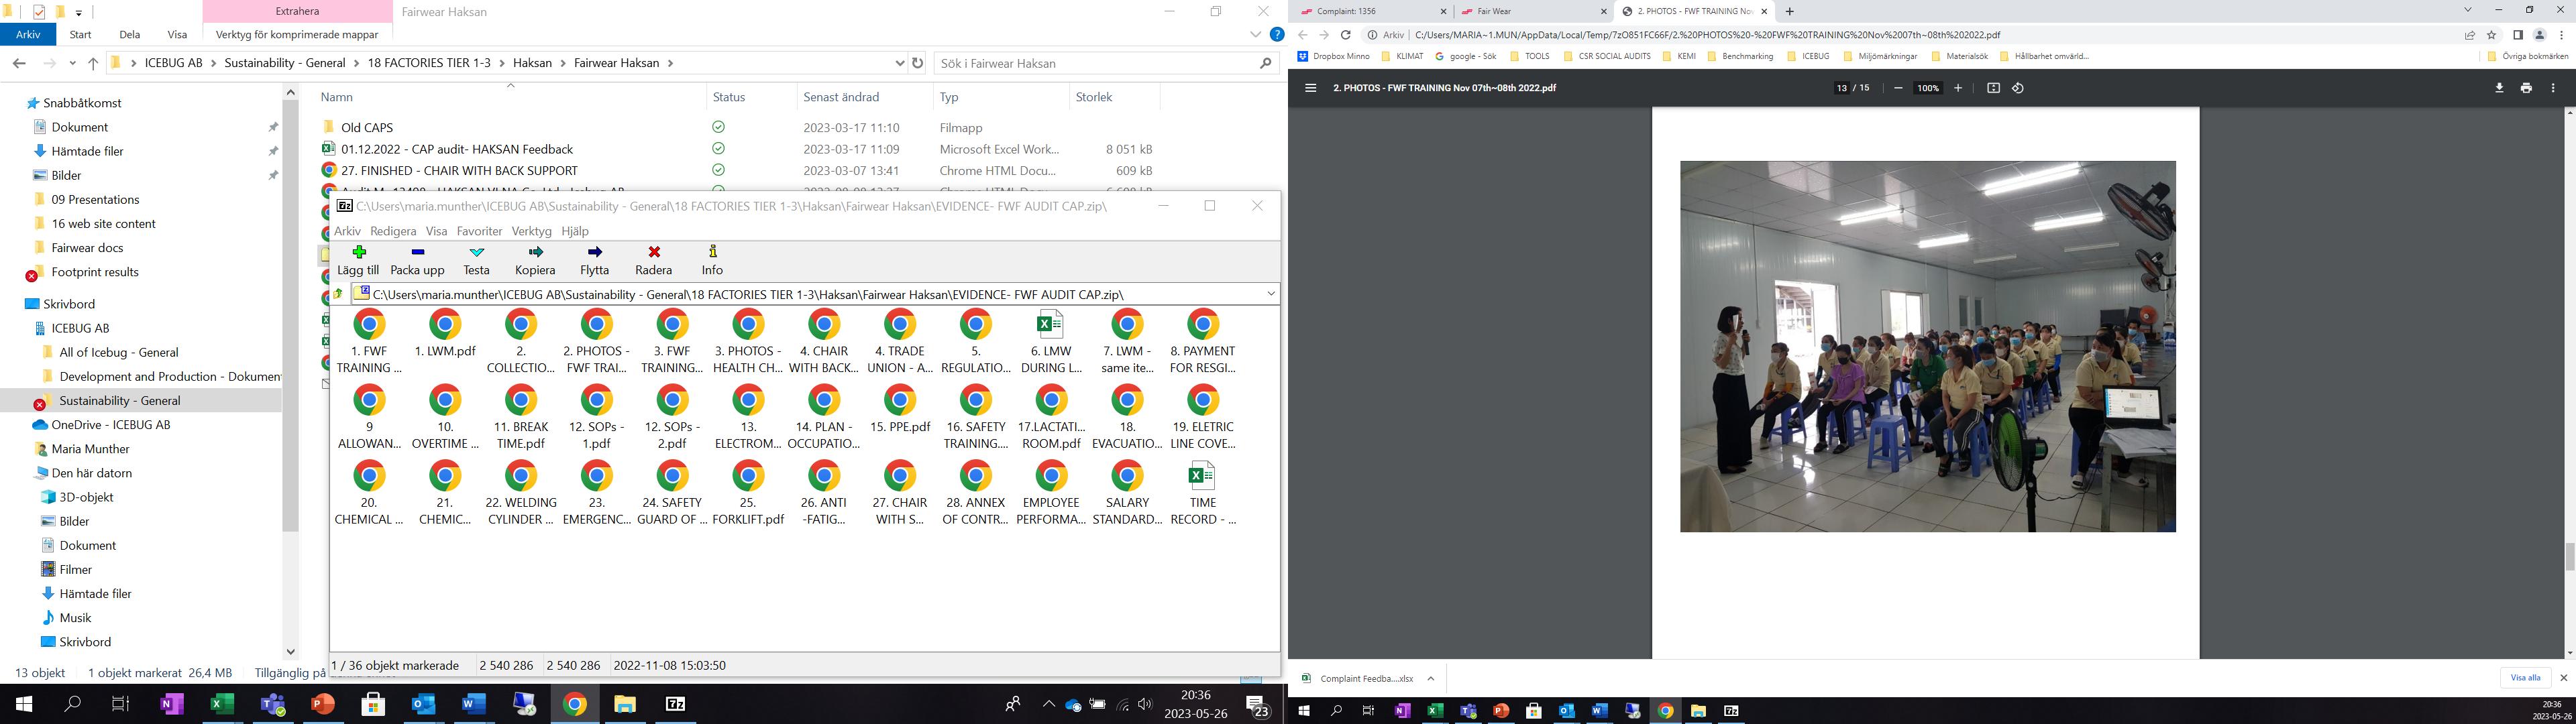The width and height of the screenshot is (2576, 724).
Task: Toggle the PDF viewer sidebar menu
Action: click(x=1310, y=88)
